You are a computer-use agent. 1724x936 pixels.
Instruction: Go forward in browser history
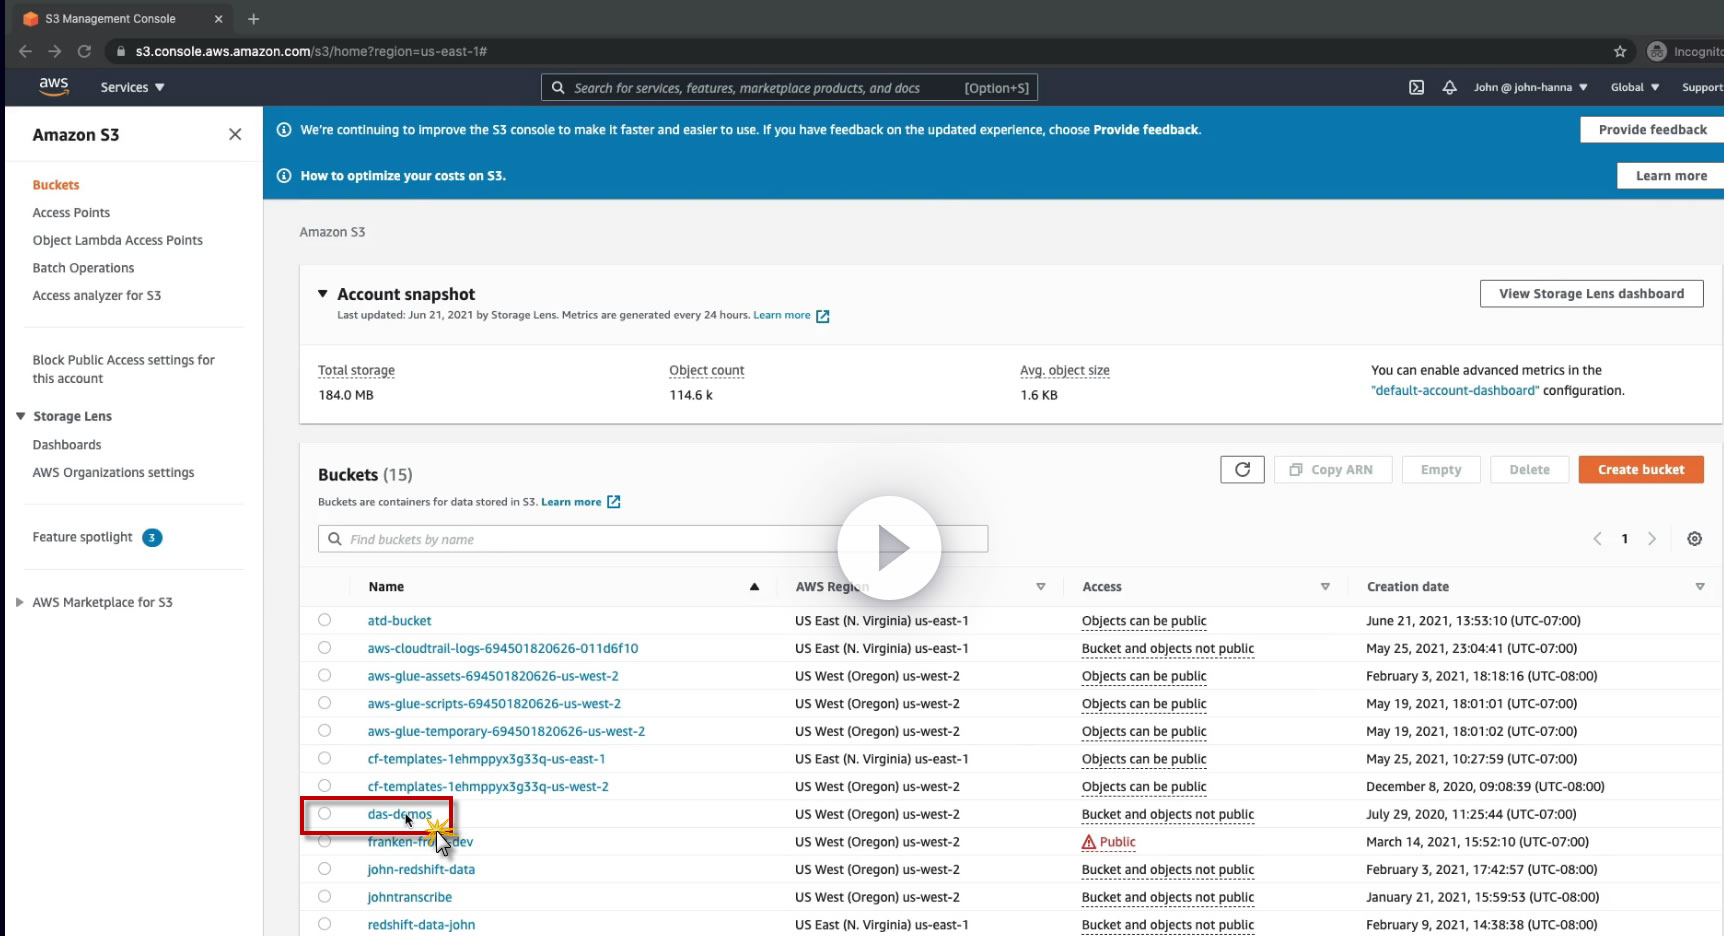pos(55,51)
